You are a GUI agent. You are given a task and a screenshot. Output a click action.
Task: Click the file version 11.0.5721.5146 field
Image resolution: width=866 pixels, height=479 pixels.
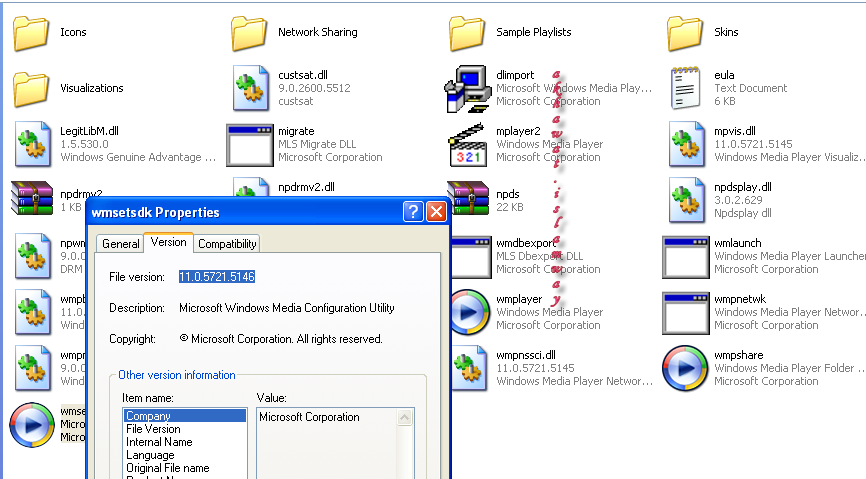[x=216, y=277]
